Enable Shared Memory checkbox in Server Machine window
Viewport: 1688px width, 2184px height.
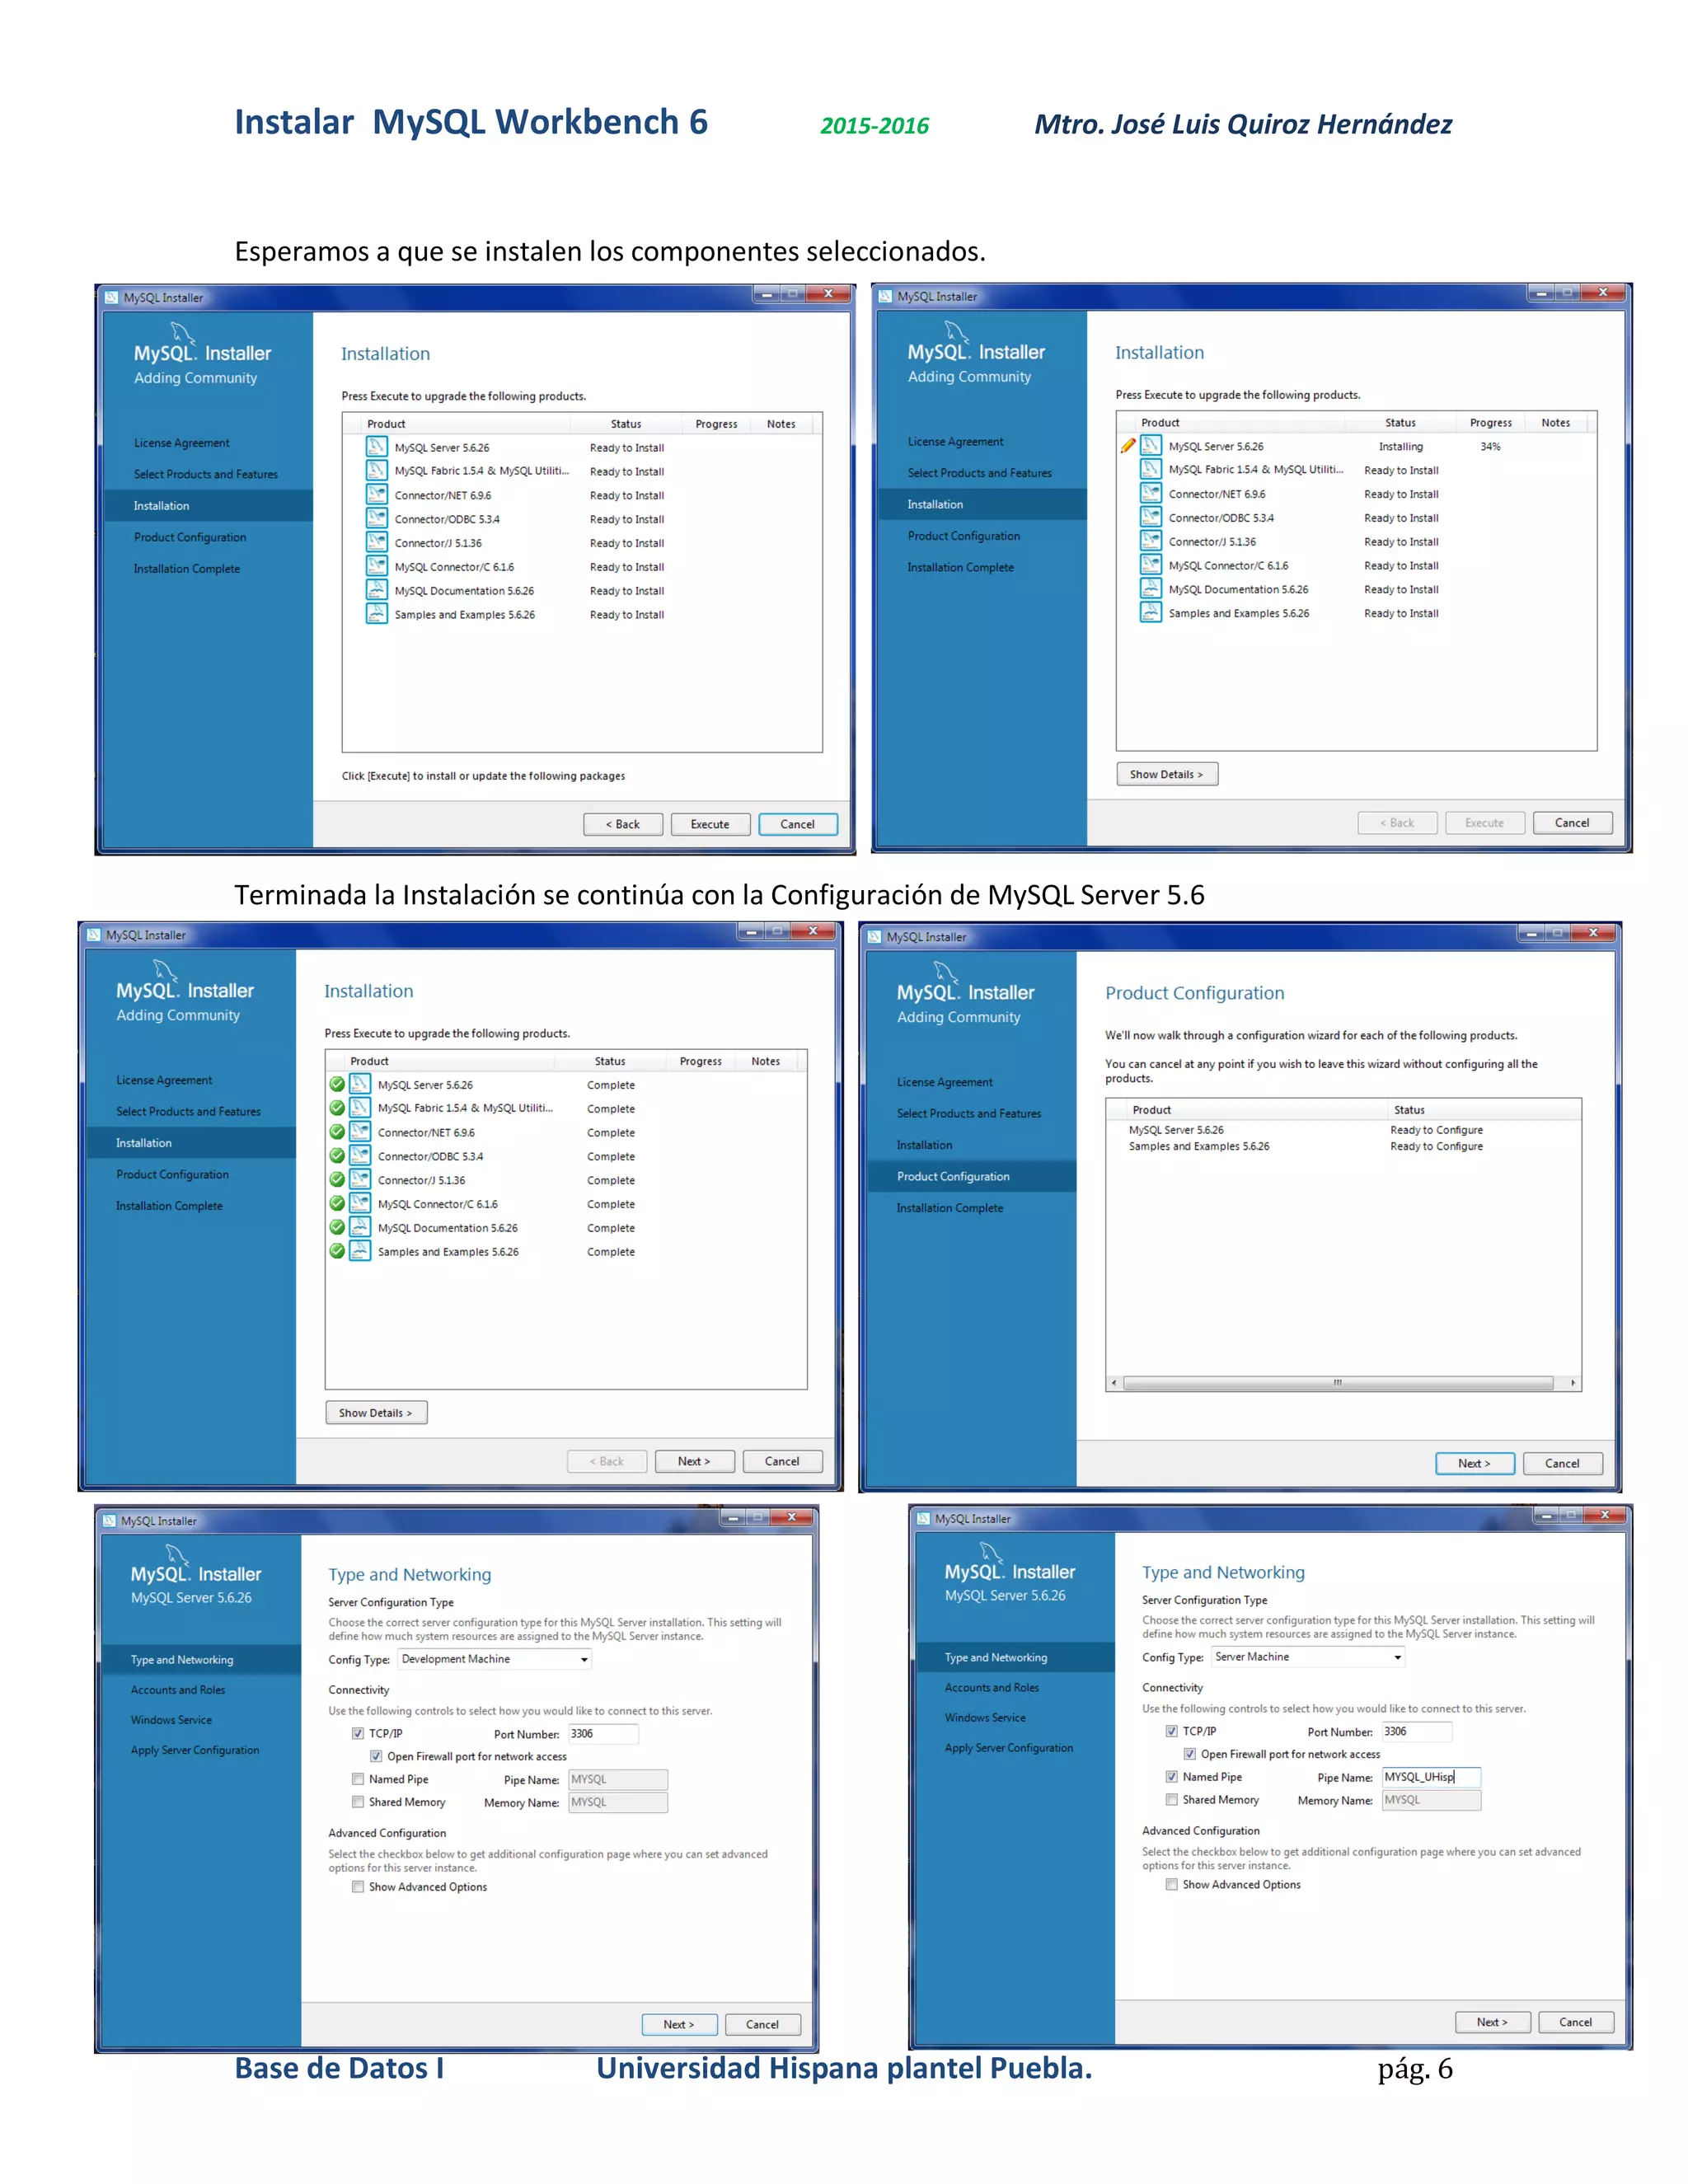pos(1172,1801)
